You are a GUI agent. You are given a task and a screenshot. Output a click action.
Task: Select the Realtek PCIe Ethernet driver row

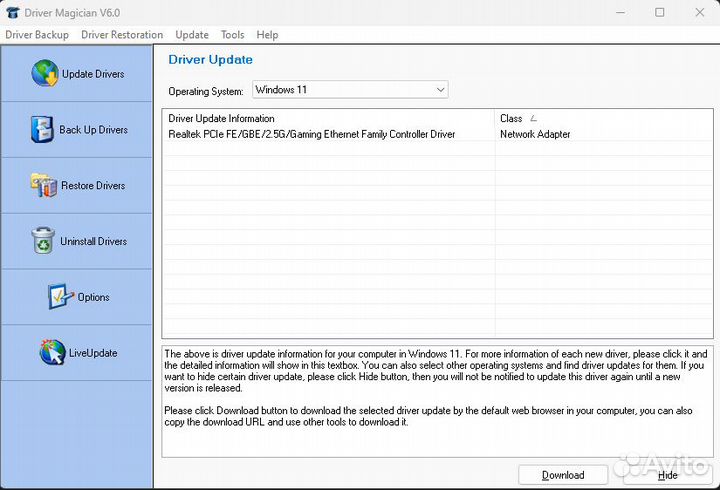pyautogui.click(x=312, y=134)
